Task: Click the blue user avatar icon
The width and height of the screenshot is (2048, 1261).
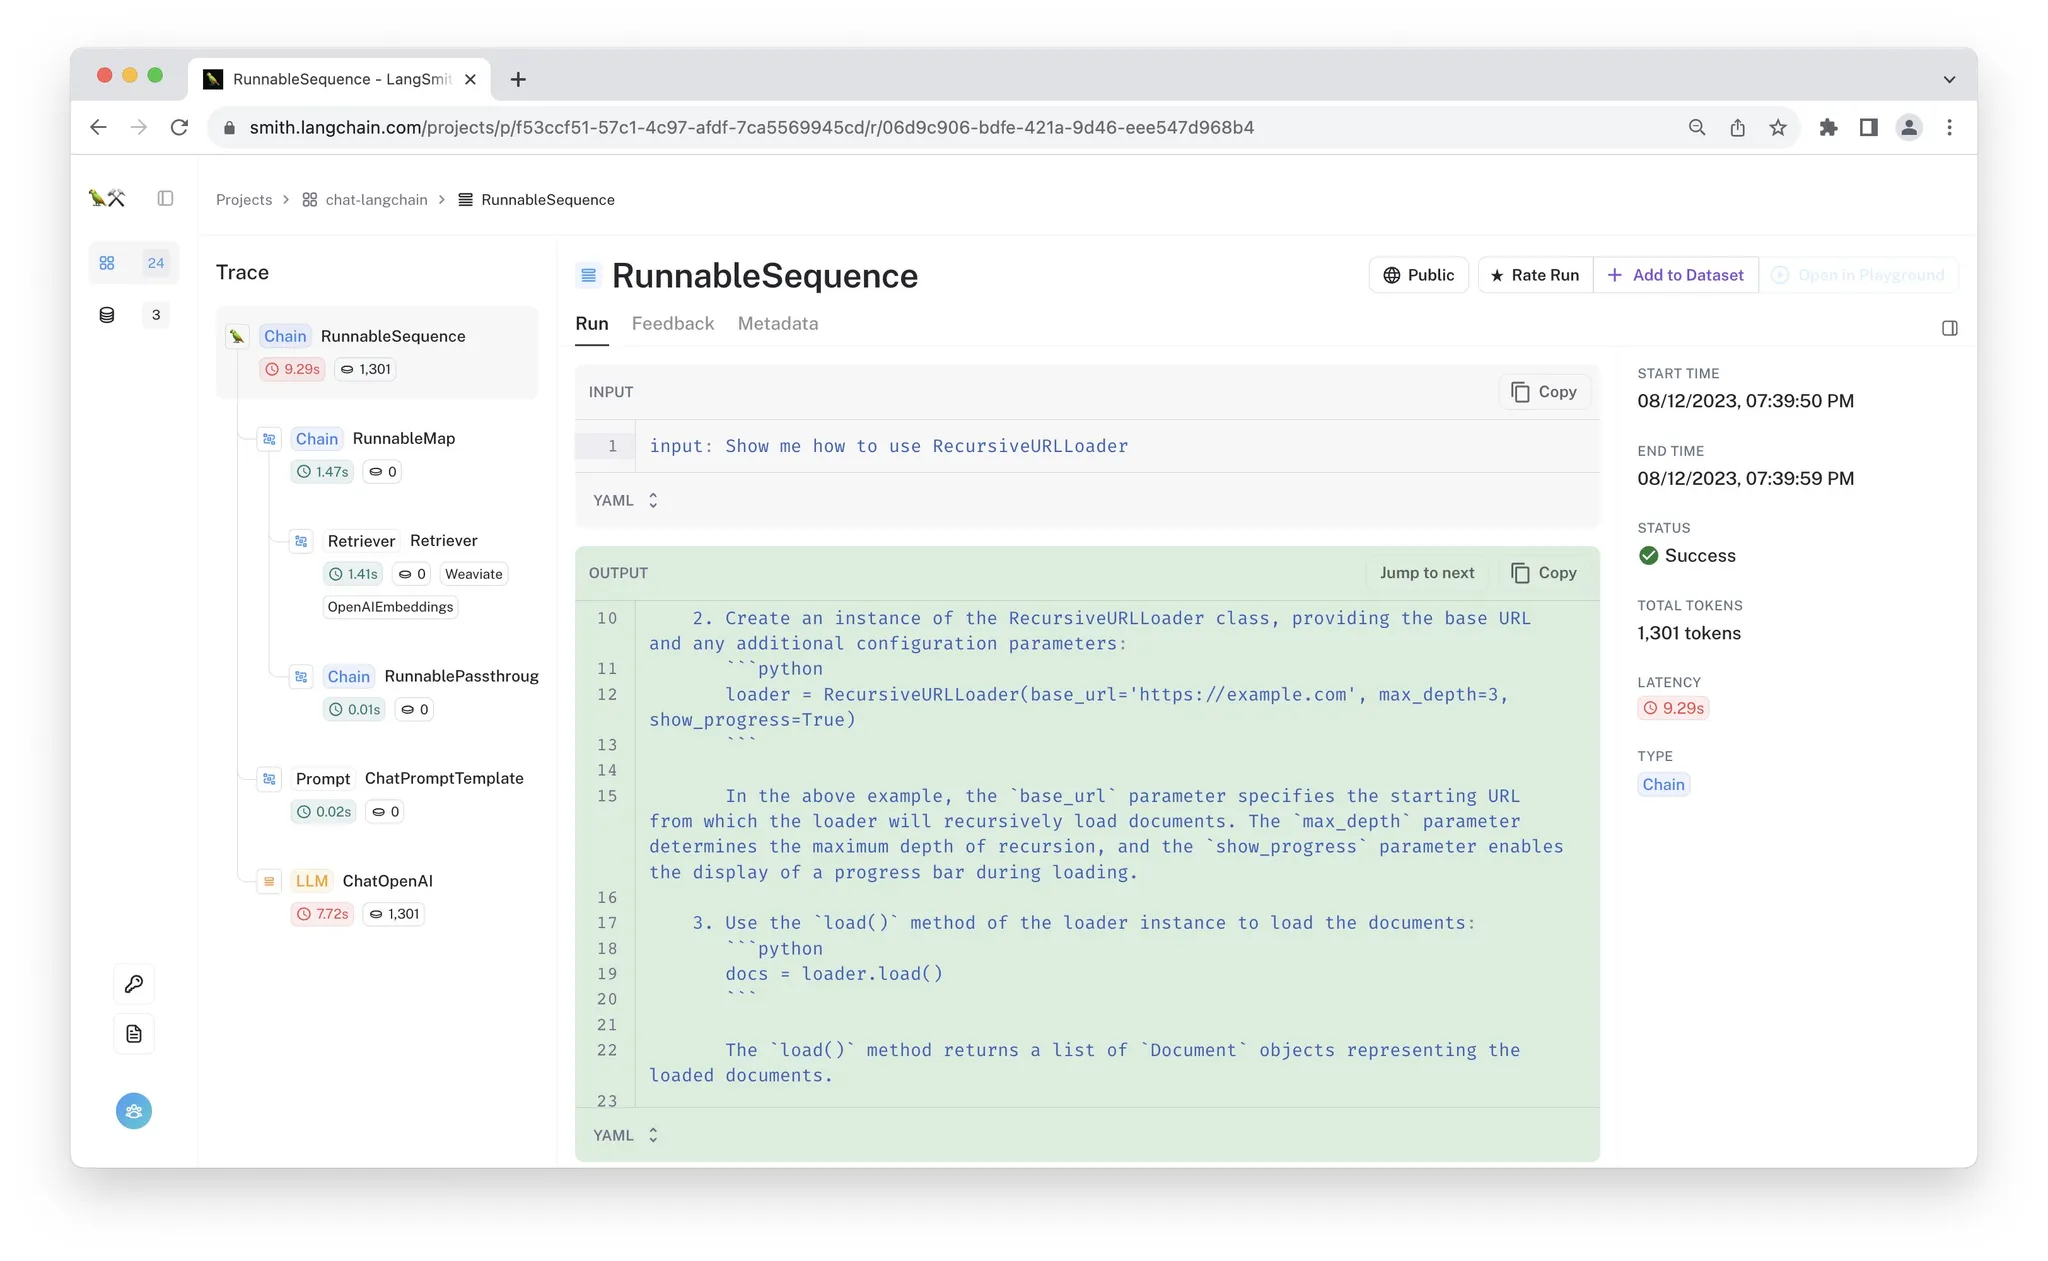Action: click(134, 1111)
